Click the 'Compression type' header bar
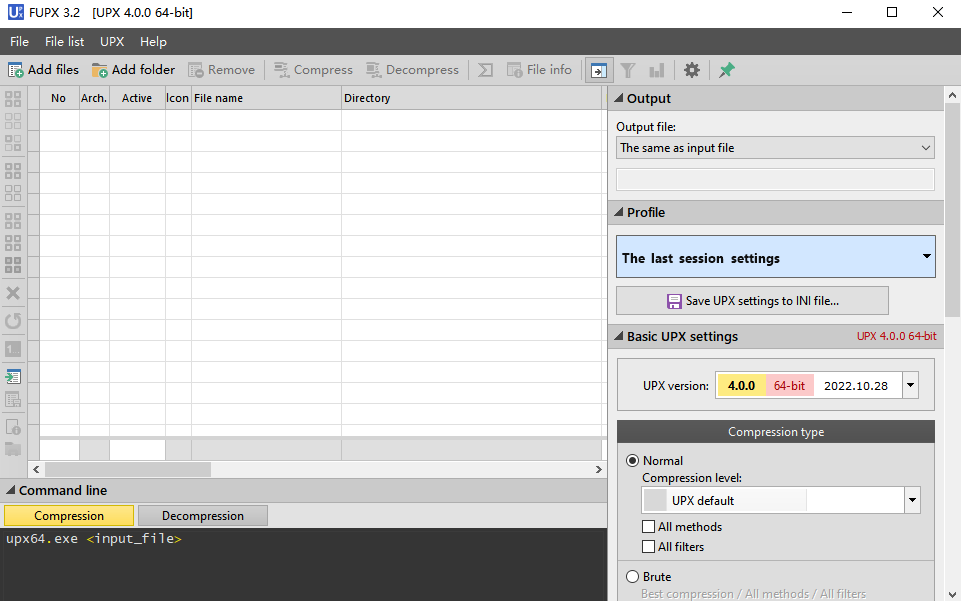The image size is (961, 601). pyautogui.click(x=776, y=432)
